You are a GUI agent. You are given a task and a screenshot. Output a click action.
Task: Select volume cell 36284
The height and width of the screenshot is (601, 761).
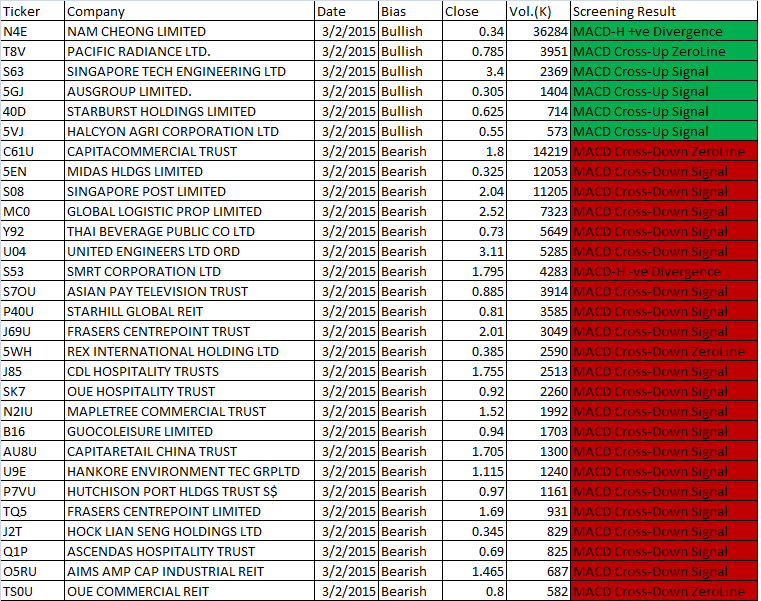pos(538,31)
